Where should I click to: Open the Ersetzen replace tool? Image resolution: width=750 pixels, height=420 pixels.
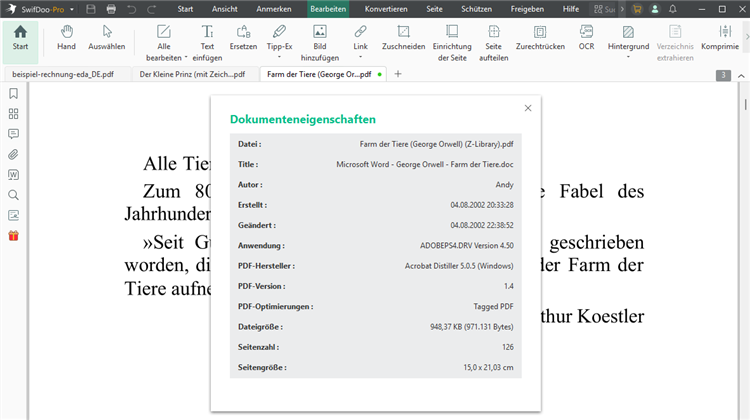(x=243, y=38)
